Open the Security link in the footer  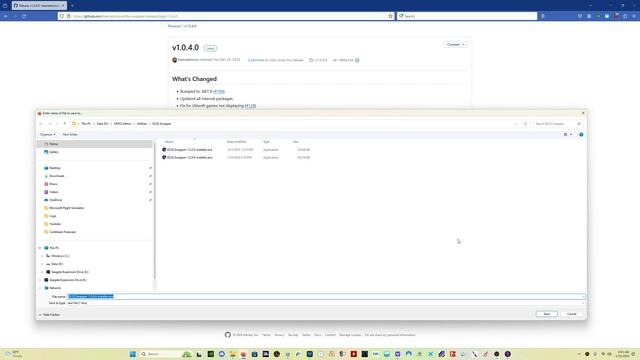[293, 335]
